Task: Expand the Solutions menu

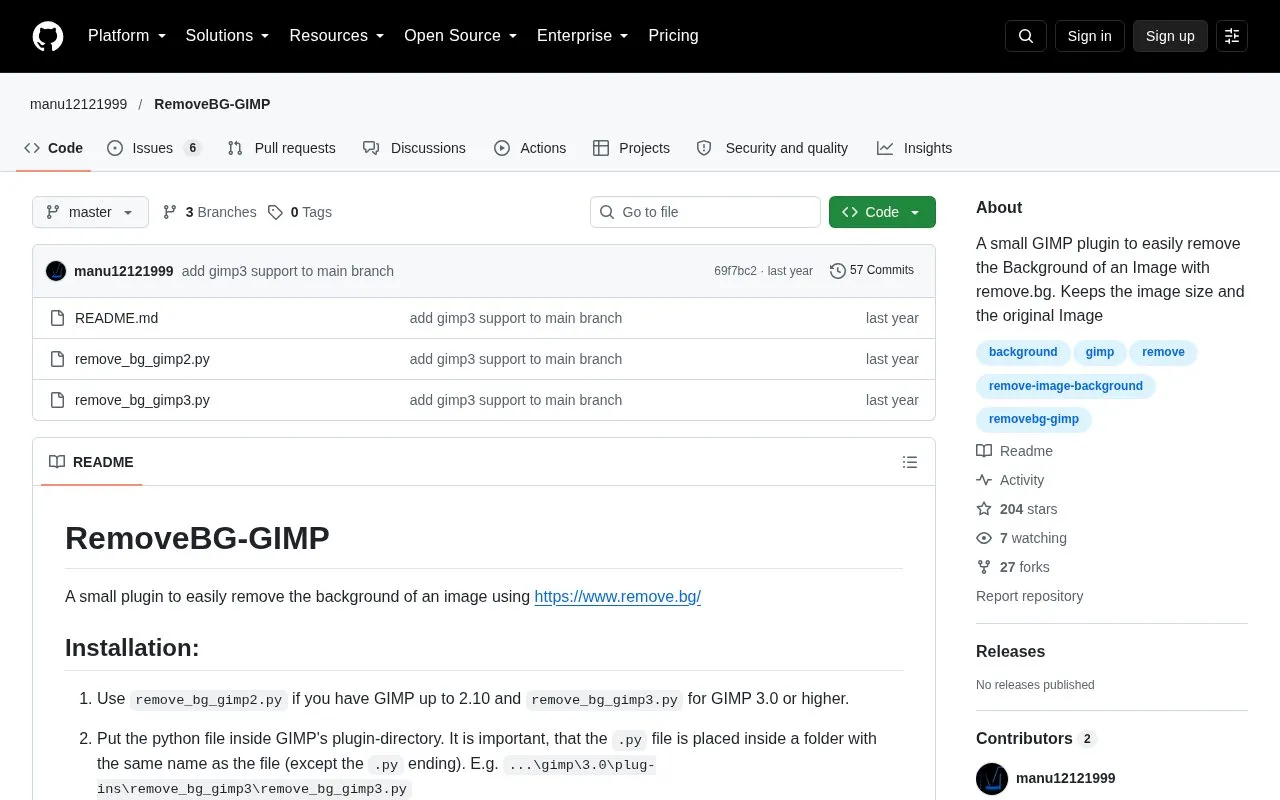Action: coord(228,36)
